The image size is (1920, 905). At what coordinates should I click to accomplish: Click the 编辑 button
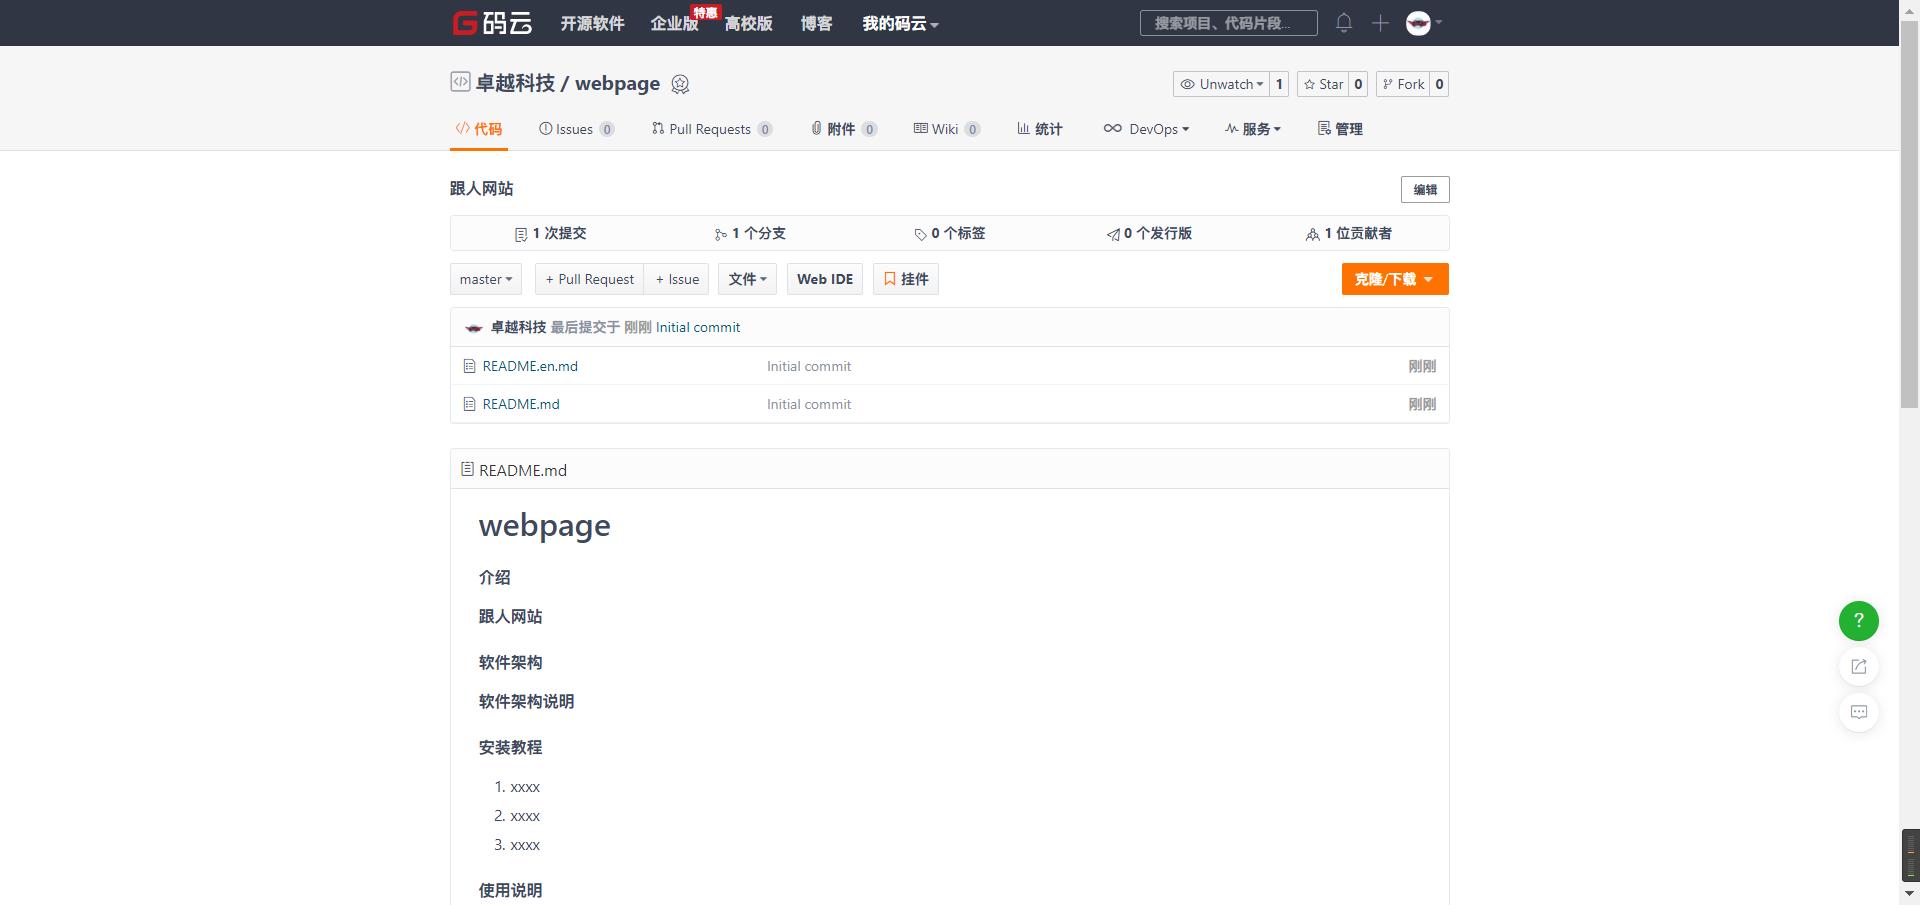[x=1424, y=189]
